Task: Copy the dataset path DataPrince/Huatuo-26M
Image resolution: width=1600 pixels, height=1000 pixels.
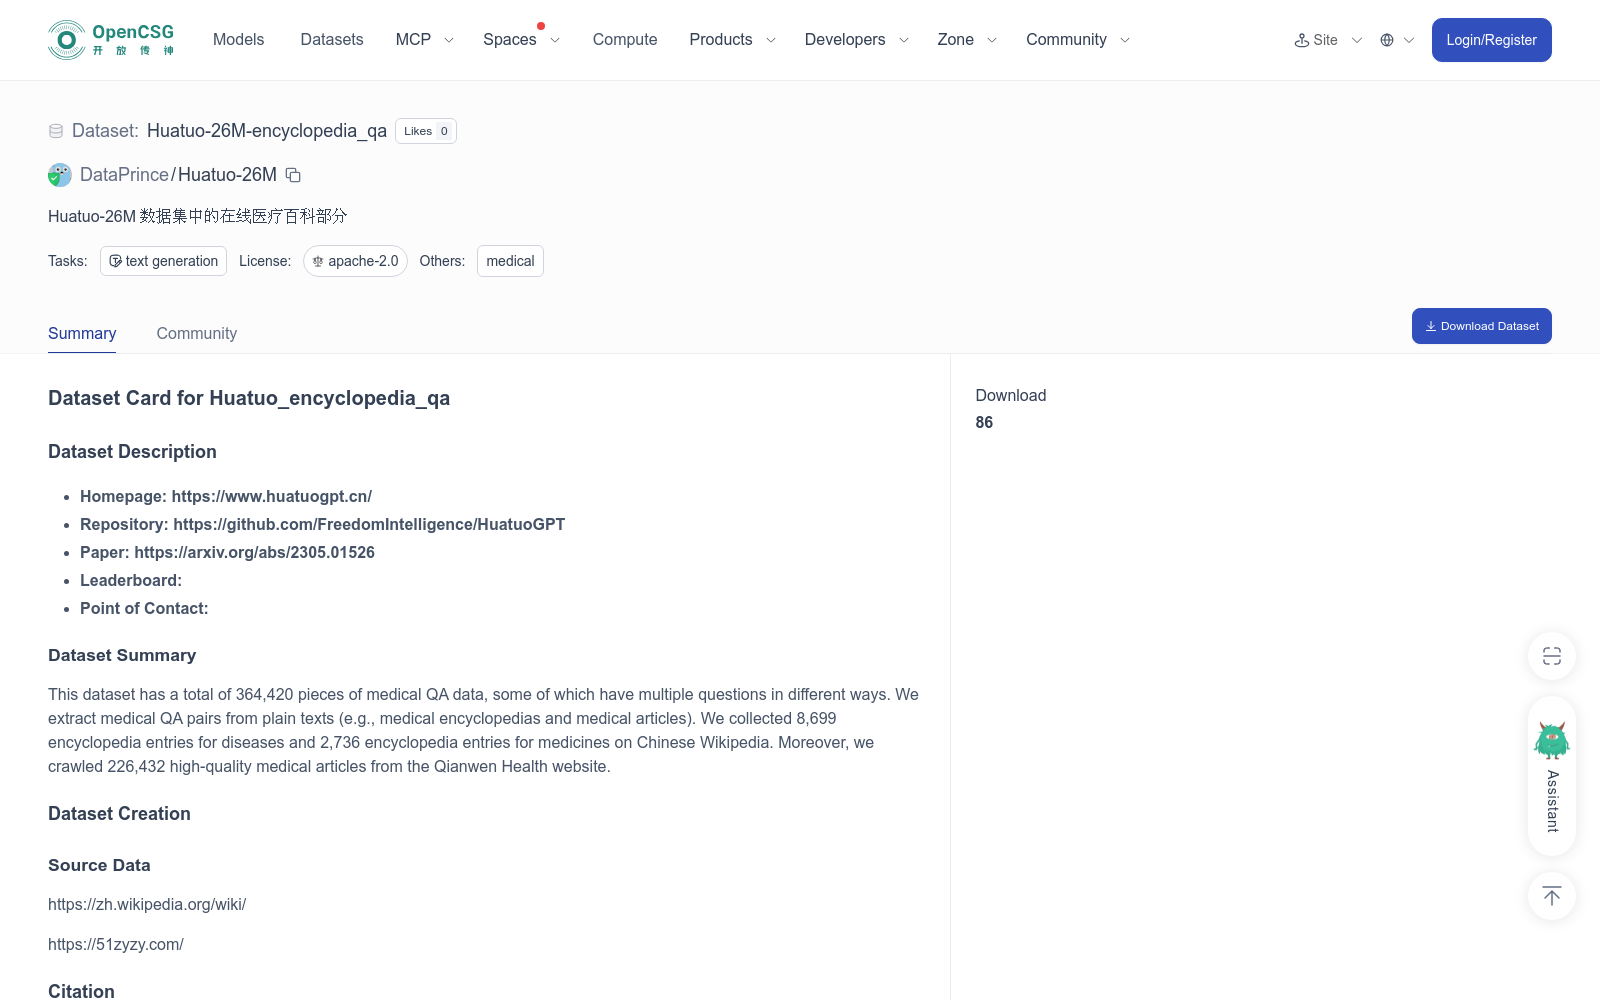Action: click(x=293, y=175)
